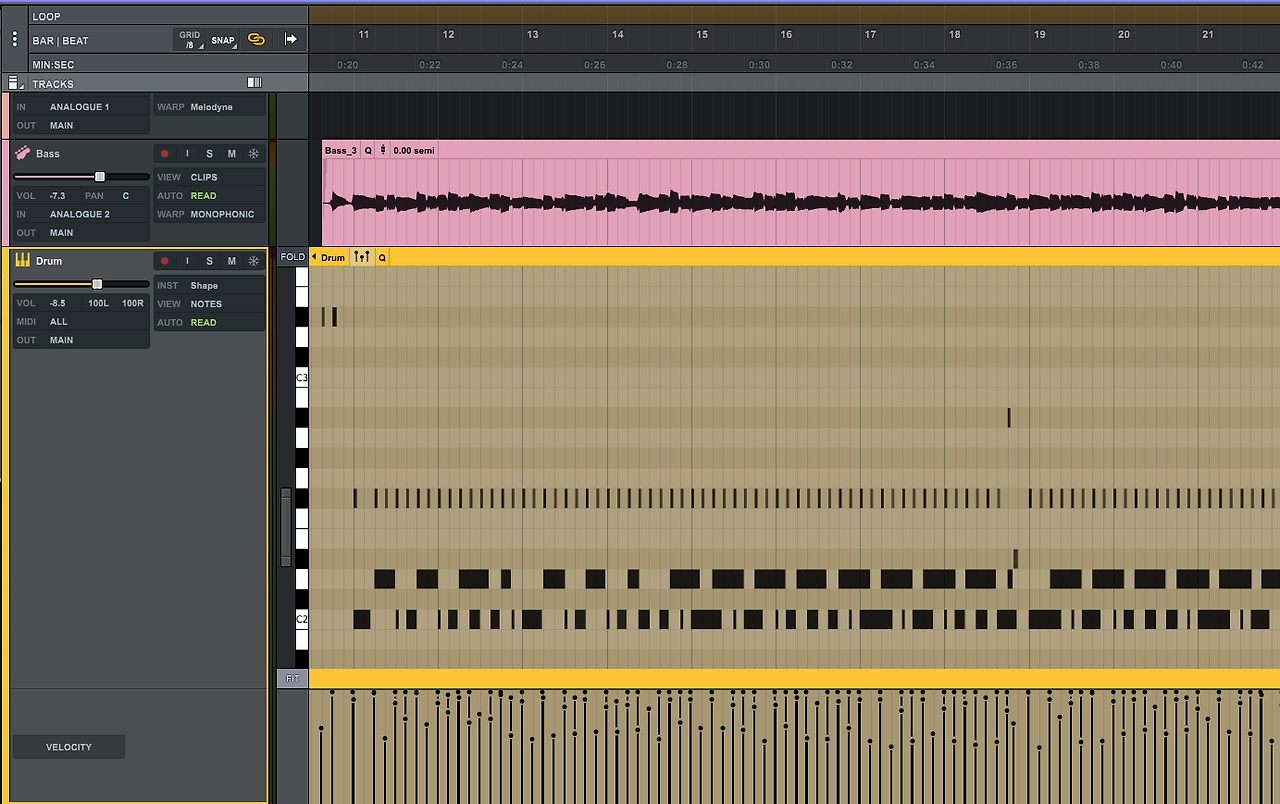Image resolution: width=1280 pixels, height=804 pixels.
Task: Select the Bass_3 clip name label
Action: [x=340, y=150]
